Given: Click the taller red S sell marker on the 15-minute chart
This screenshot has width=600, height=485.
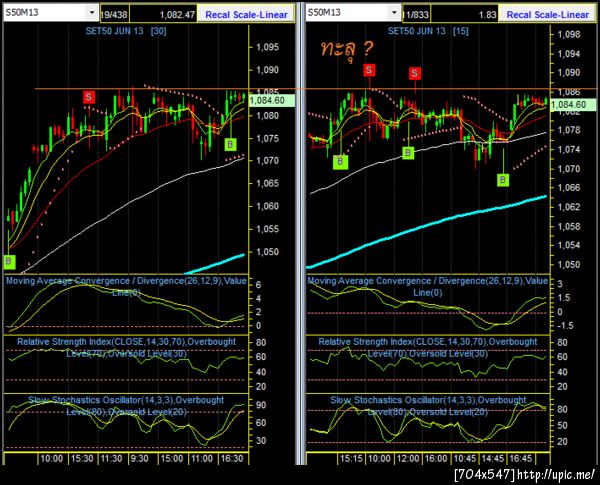Looking at the screenshot, I should (x=369, y=70).
